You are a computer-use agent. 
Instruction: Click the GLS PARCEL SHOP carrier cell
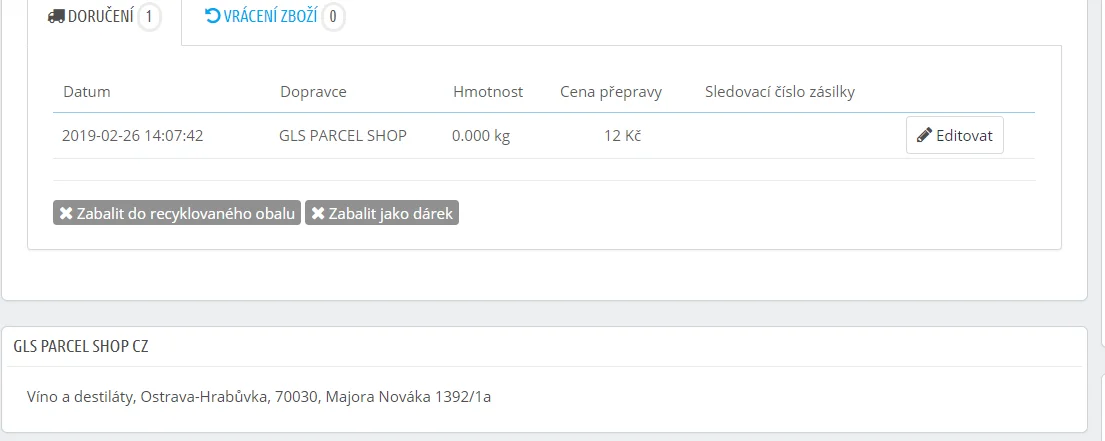pyautogui.click(x=343, y=136)
